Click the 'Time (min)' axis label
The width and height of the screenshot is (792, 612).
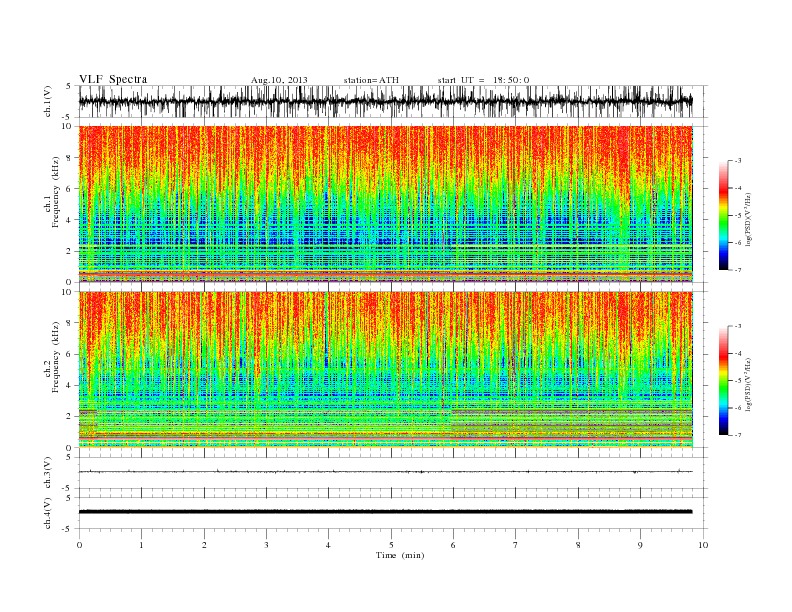pos(400,555)
